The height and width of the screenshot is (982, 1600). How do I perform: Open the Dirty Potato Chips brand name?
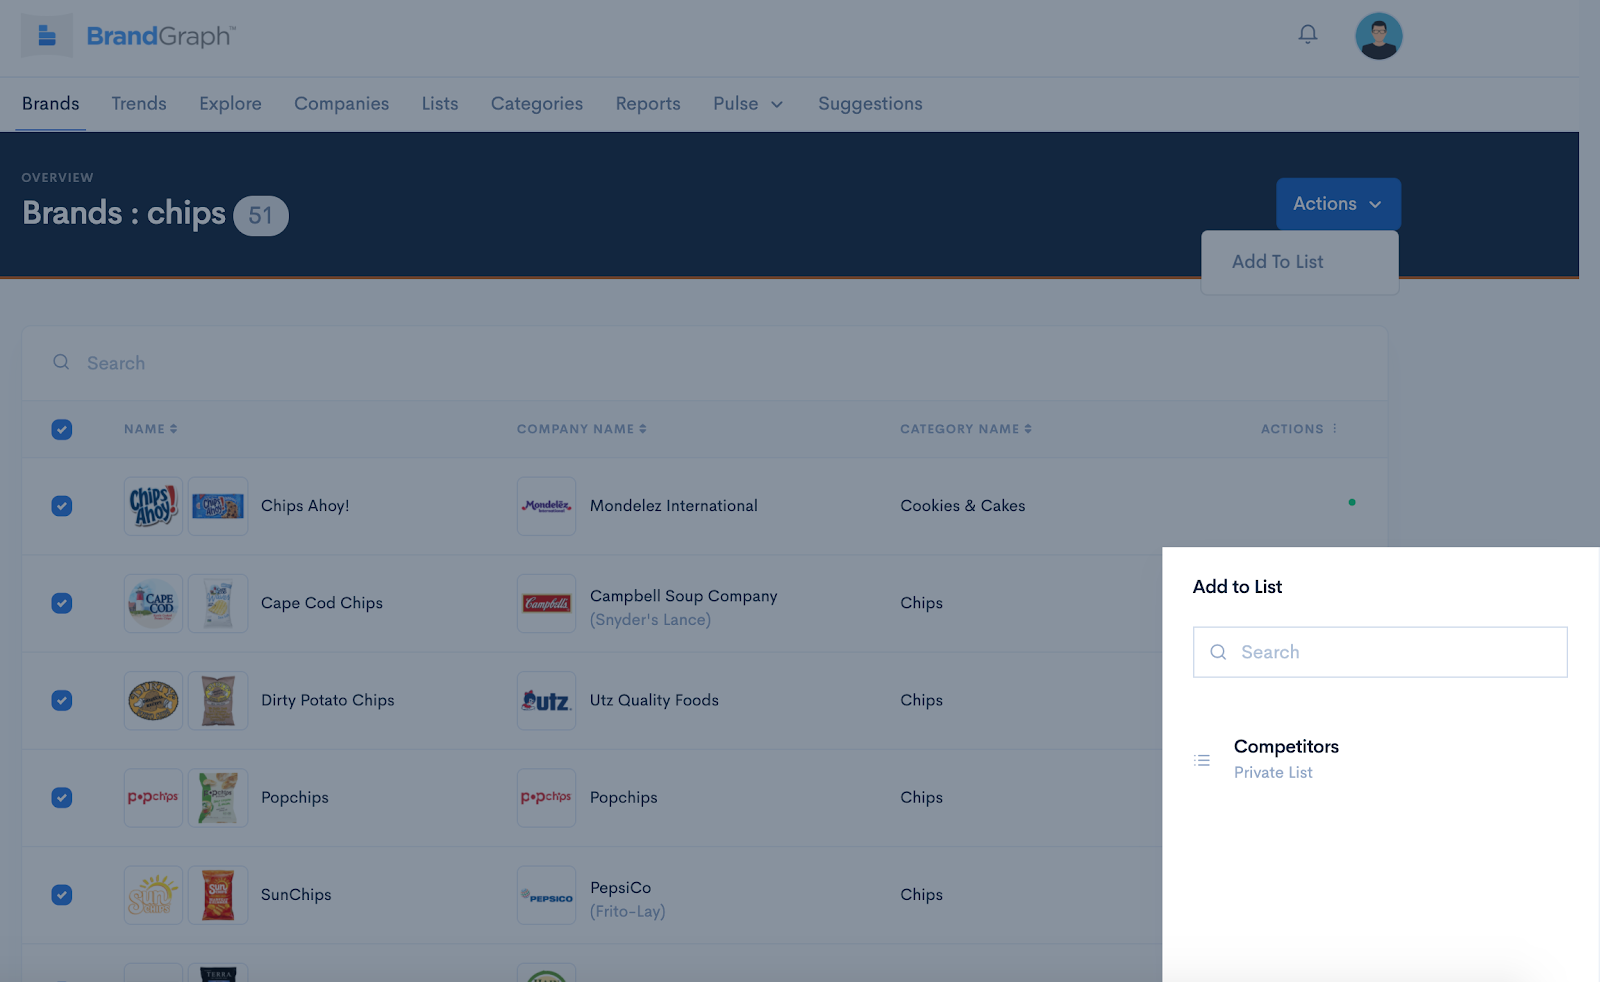328,700
